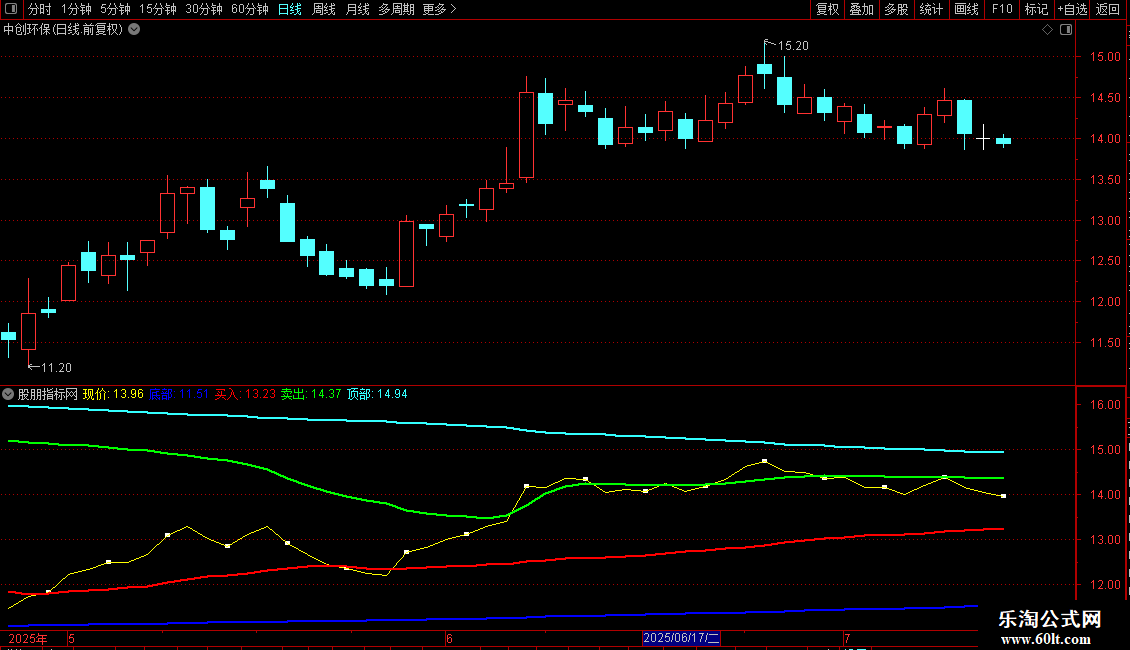Click the 底部: 11.51 value
The width and height of the screenshot is (1130, 650).
point(179,394)
